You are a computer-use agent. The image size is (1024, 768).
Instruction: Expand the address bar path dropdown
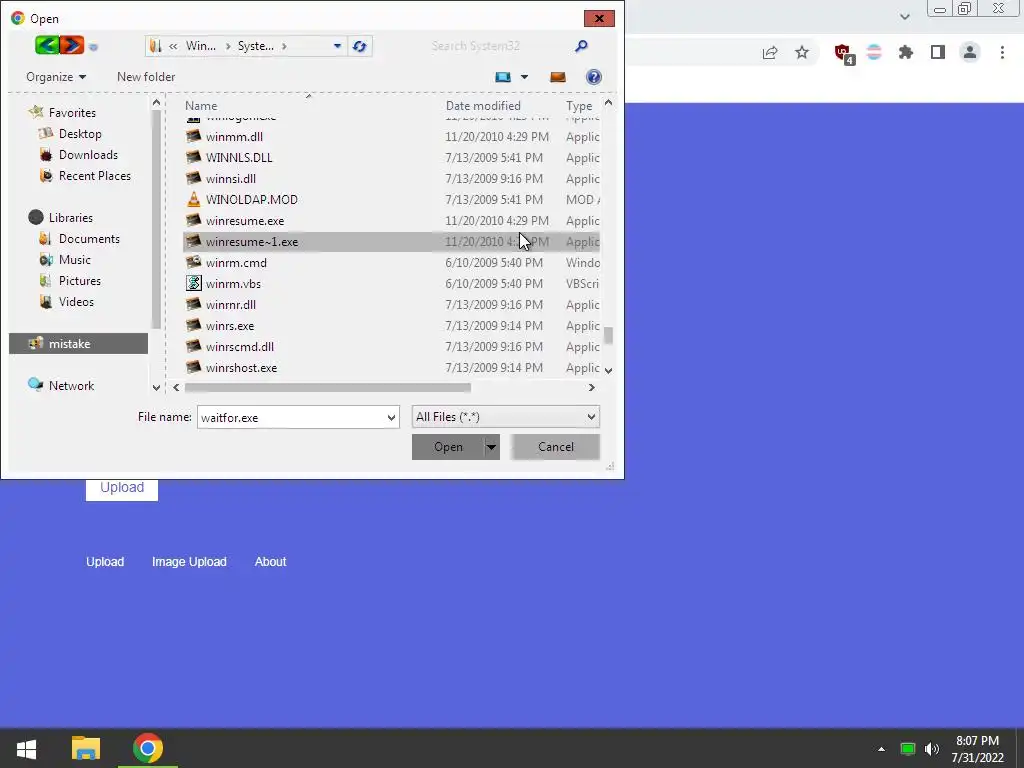(337, 46)
